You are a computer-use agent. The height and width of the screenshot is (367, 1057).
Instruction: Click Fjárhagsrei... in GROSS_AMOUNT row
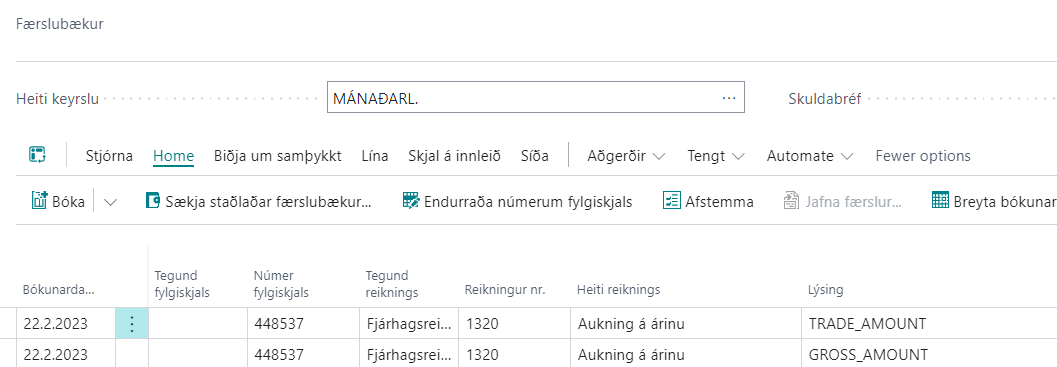click(409, 354)
